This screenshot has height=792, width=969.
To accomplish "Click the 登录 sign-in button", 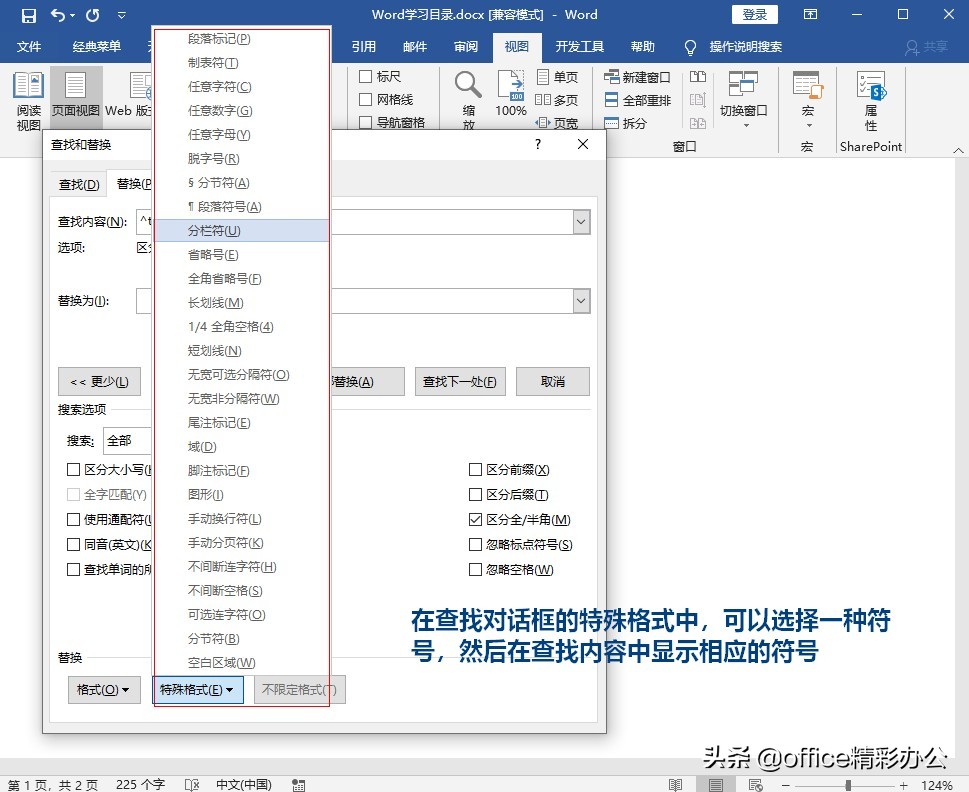I will pyautogui.click(x=755, y=15).
